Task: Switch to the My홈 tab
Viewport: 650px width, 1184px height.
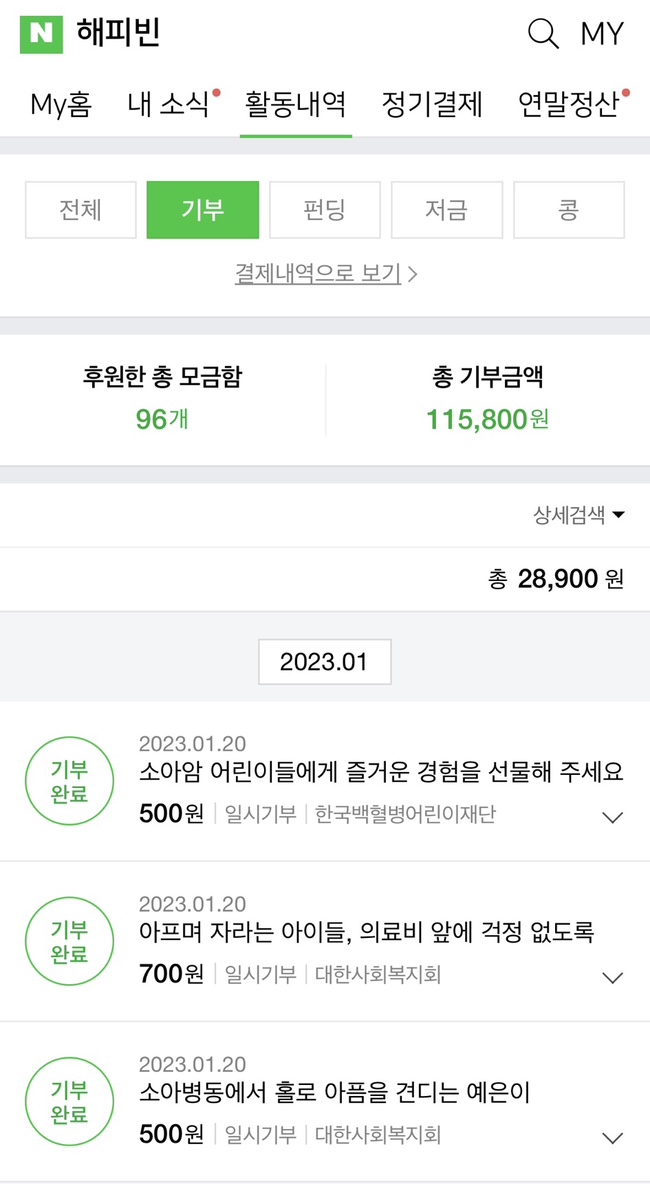Action: tap(61, 104)
